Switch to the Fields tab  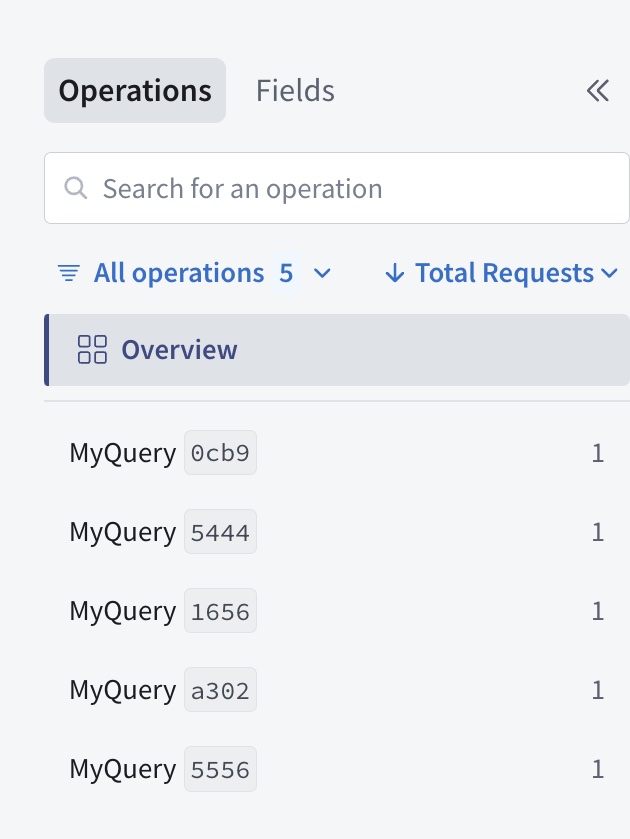coord(295,90)
